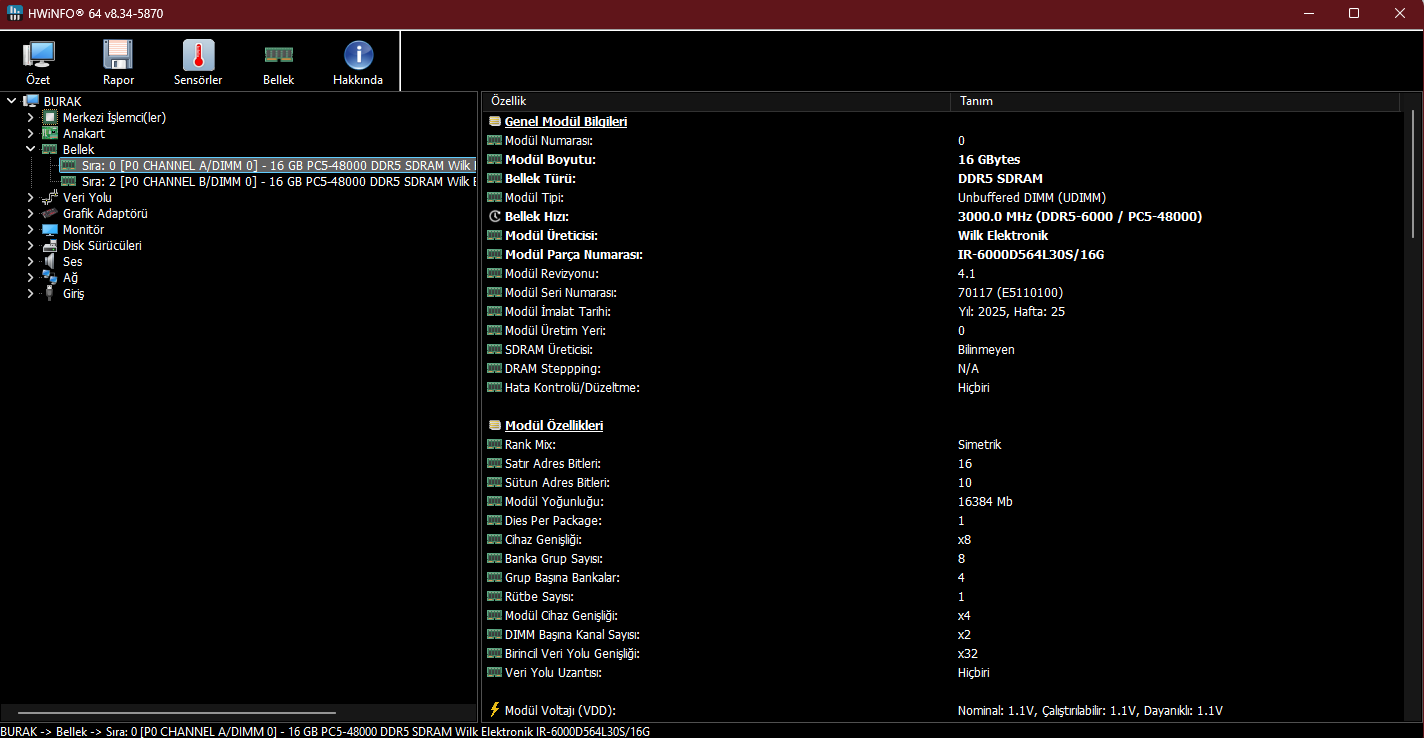Open the Bellek memory toolbar icon
Image resolution: width=1424 pixels, height=738 pixels.
(x=278, y=55)
